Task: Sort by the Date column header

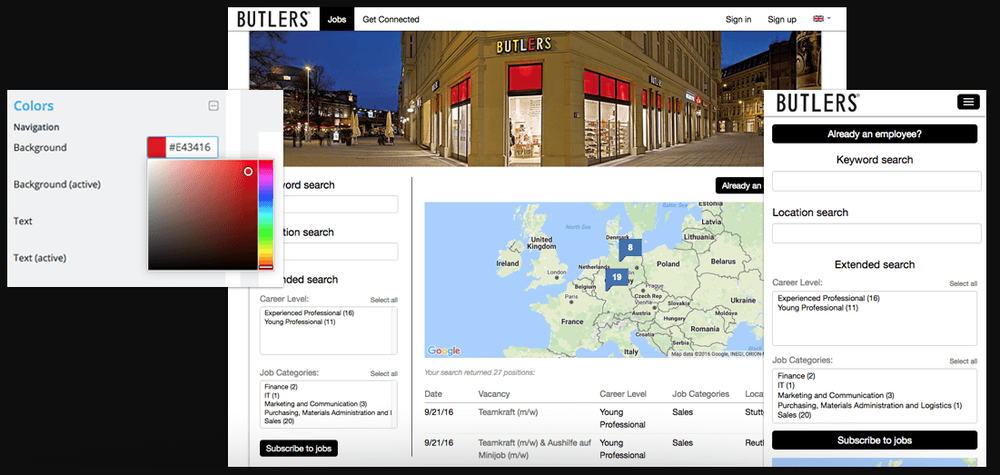Action: pos(433,394)
